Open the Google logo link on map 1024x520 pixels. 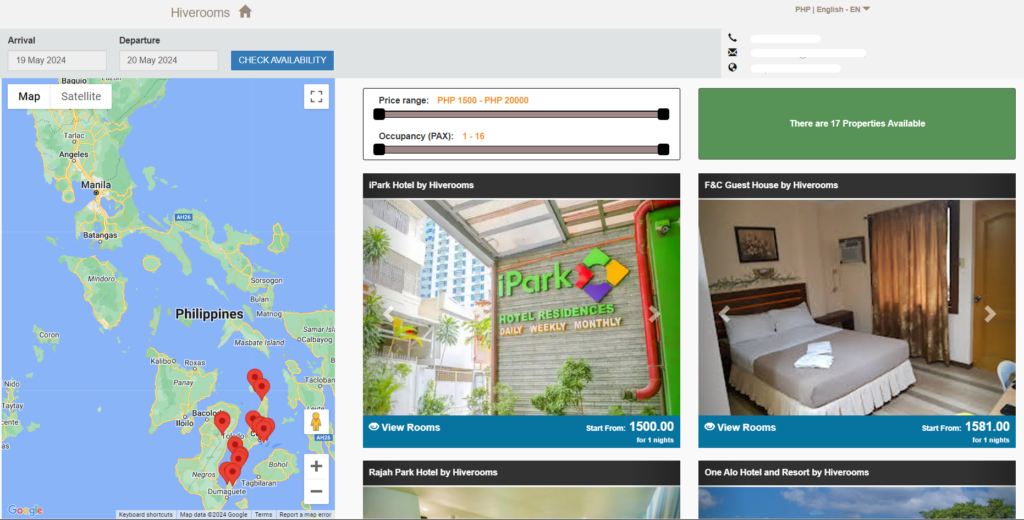[x=25, y=510]
